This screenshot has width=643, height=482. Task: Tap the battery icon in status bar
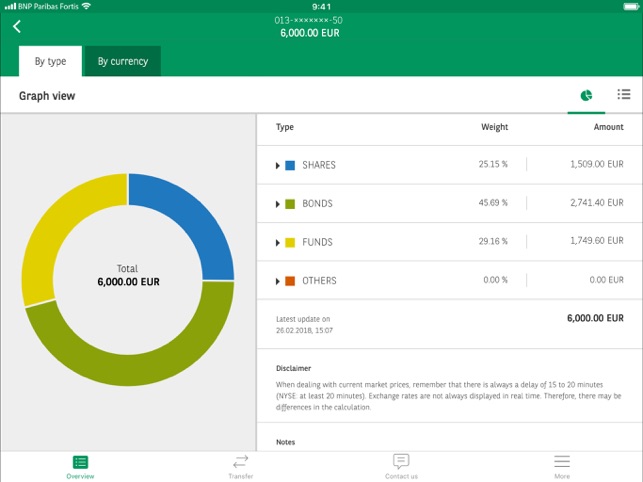[x=625, y=6]
